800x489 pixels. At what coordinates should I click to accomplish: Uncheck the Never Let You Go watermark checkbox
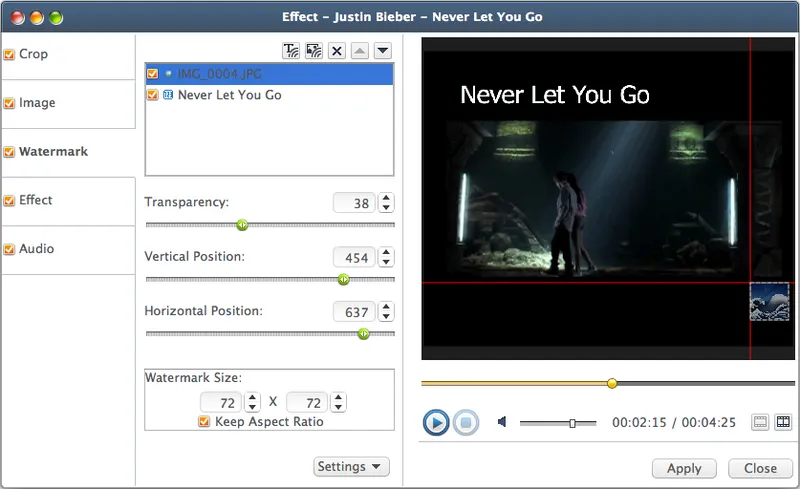(153, 94)
